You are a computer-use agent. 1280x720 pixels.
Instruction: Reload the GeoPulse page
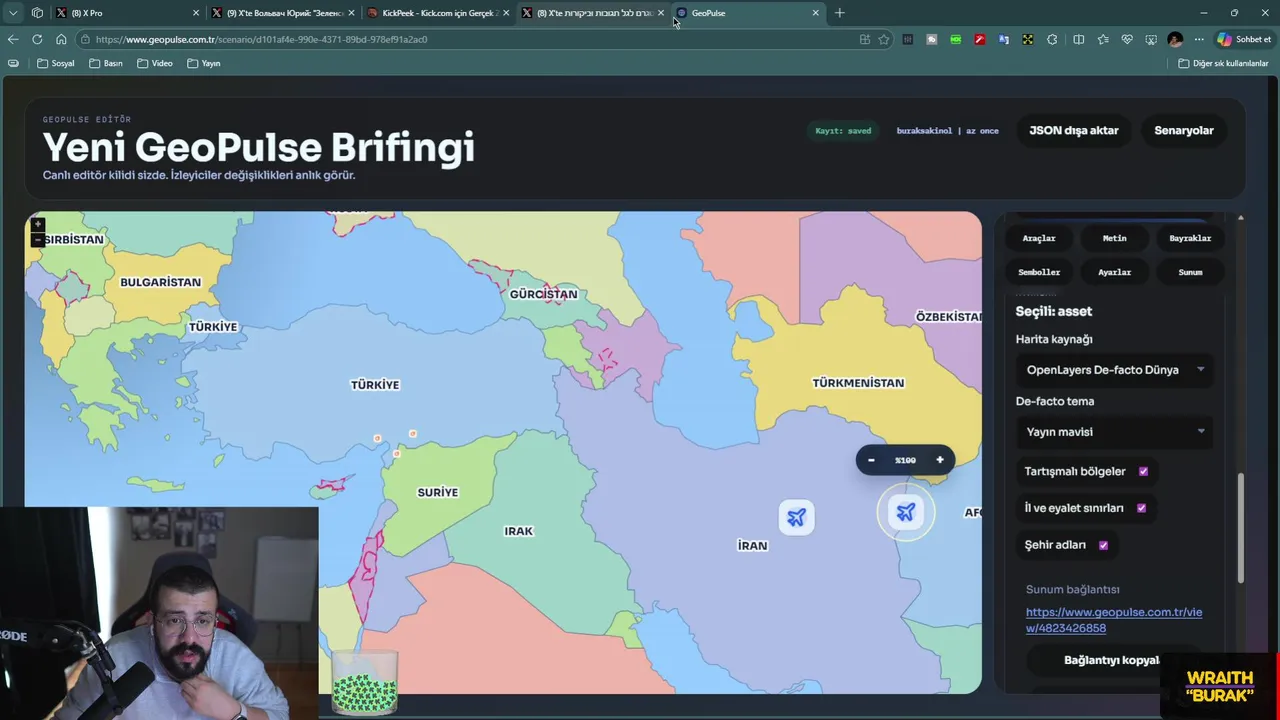pyautogui.click(x=37, y=39)
